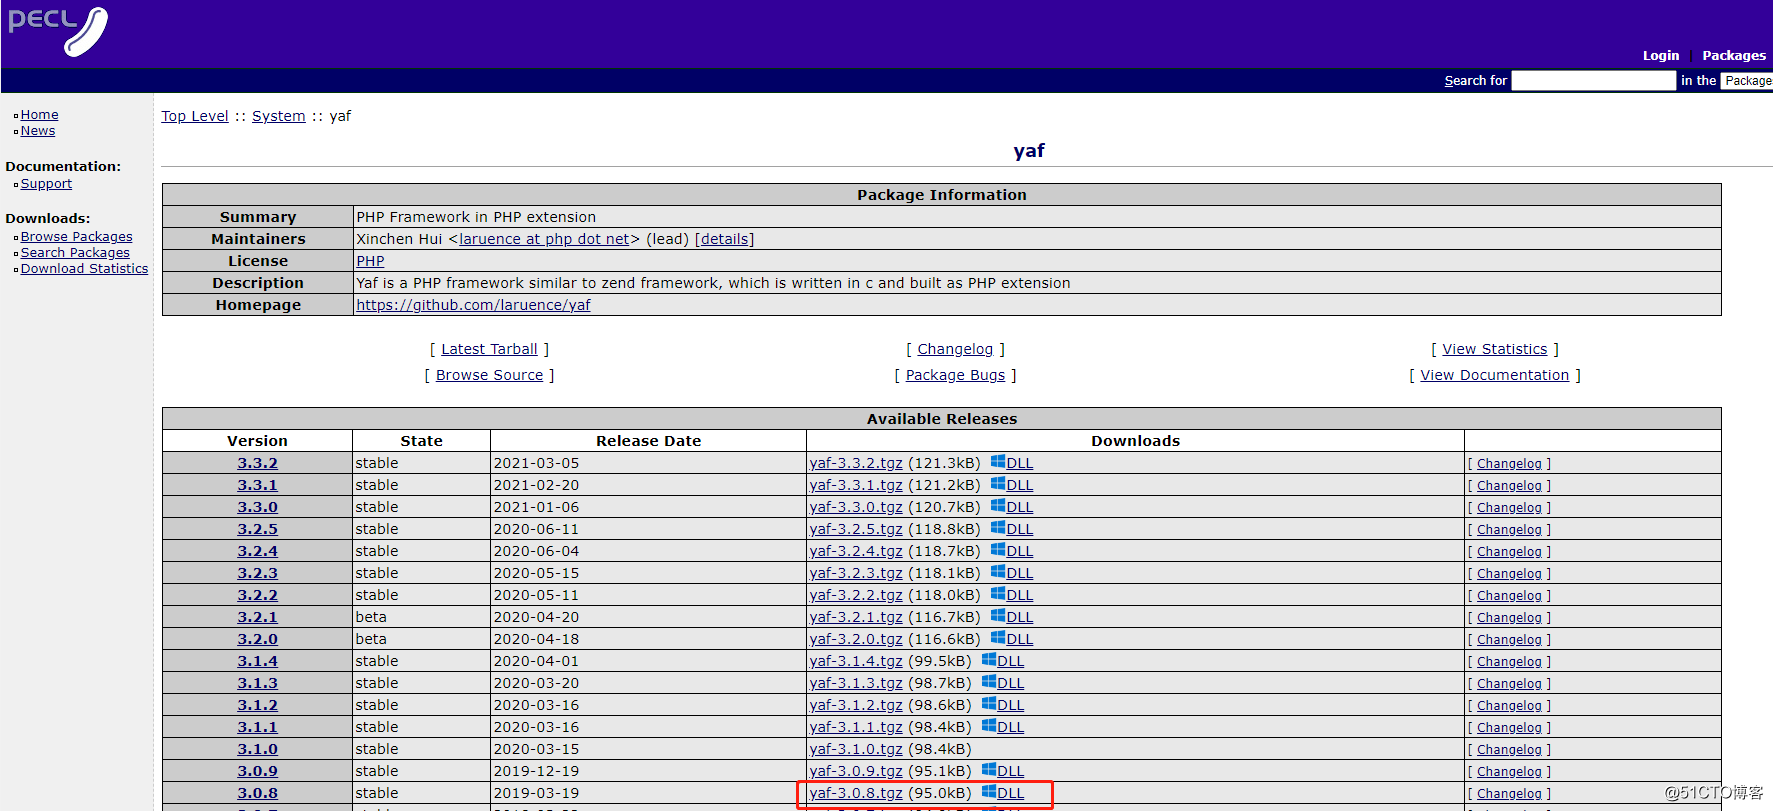
Task: Download yaf-3.1.0.tgz
Action: click(x=856, y=749)
